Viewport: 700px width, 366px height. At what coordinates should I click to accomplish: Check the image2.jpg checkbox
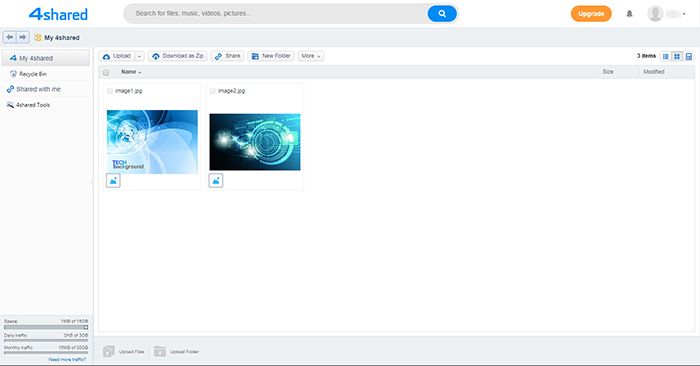pyautogui.click(x=212, y=91)
